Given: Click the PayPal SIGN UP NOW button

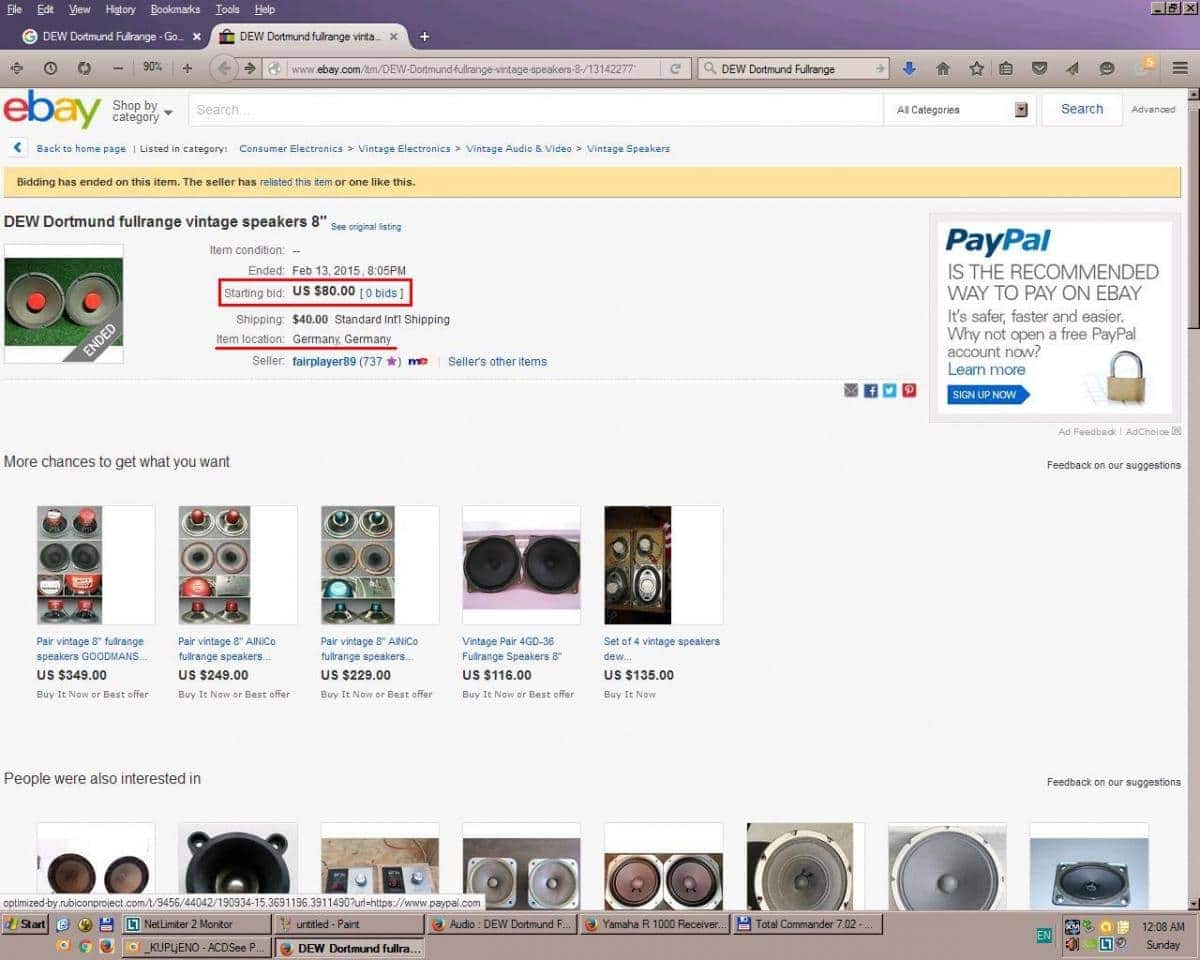Looking at the screenshot, I should pos(988,395).
